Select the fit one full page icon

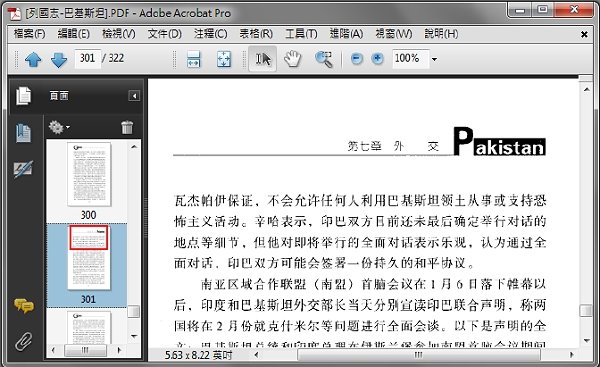(x=224, y=59)
